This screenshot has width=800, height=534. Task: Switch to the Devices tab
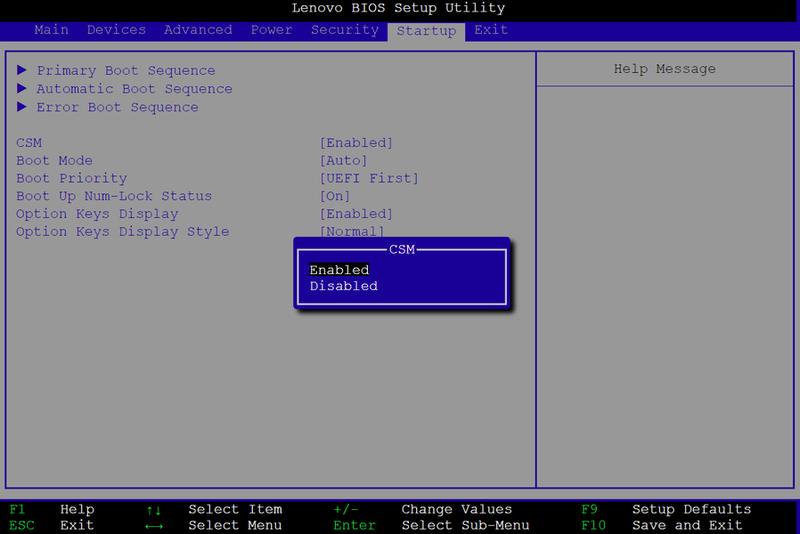[x=116, y=30]
